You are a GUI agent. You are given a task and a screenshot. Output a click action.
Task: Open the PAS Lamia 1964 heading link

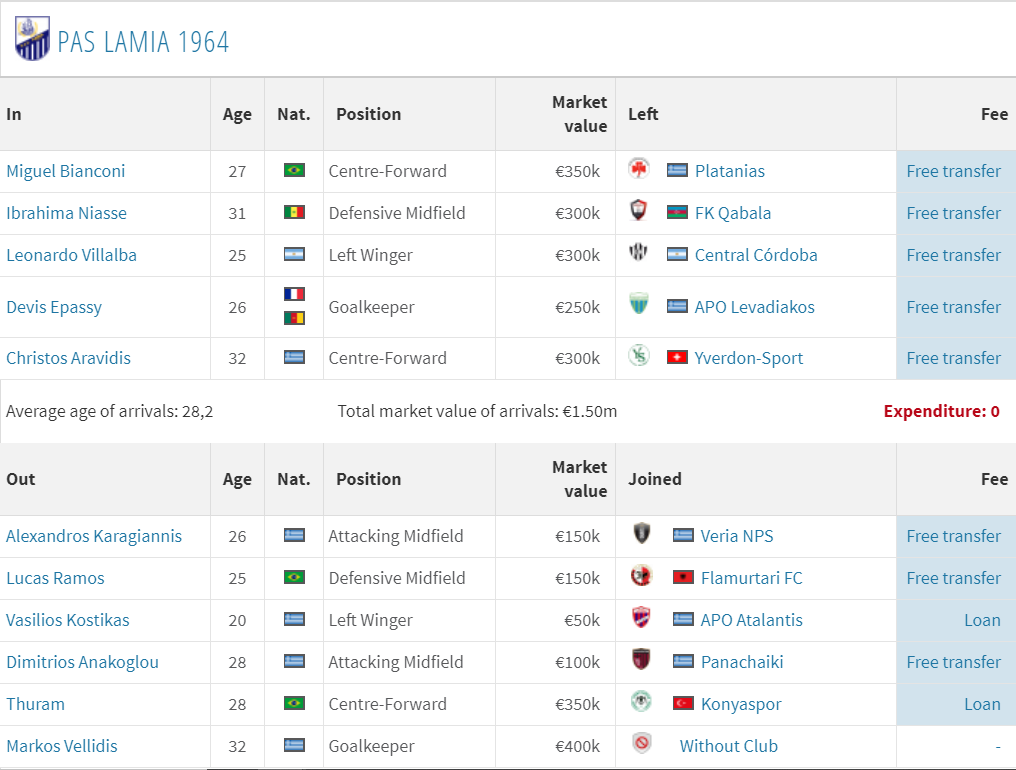point(143,42)
